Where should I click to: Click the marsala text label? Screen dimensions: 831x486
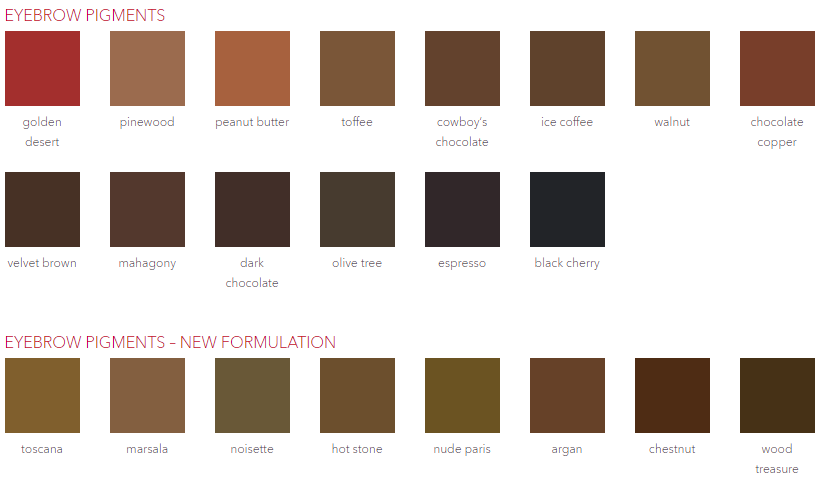coord(147,449)
